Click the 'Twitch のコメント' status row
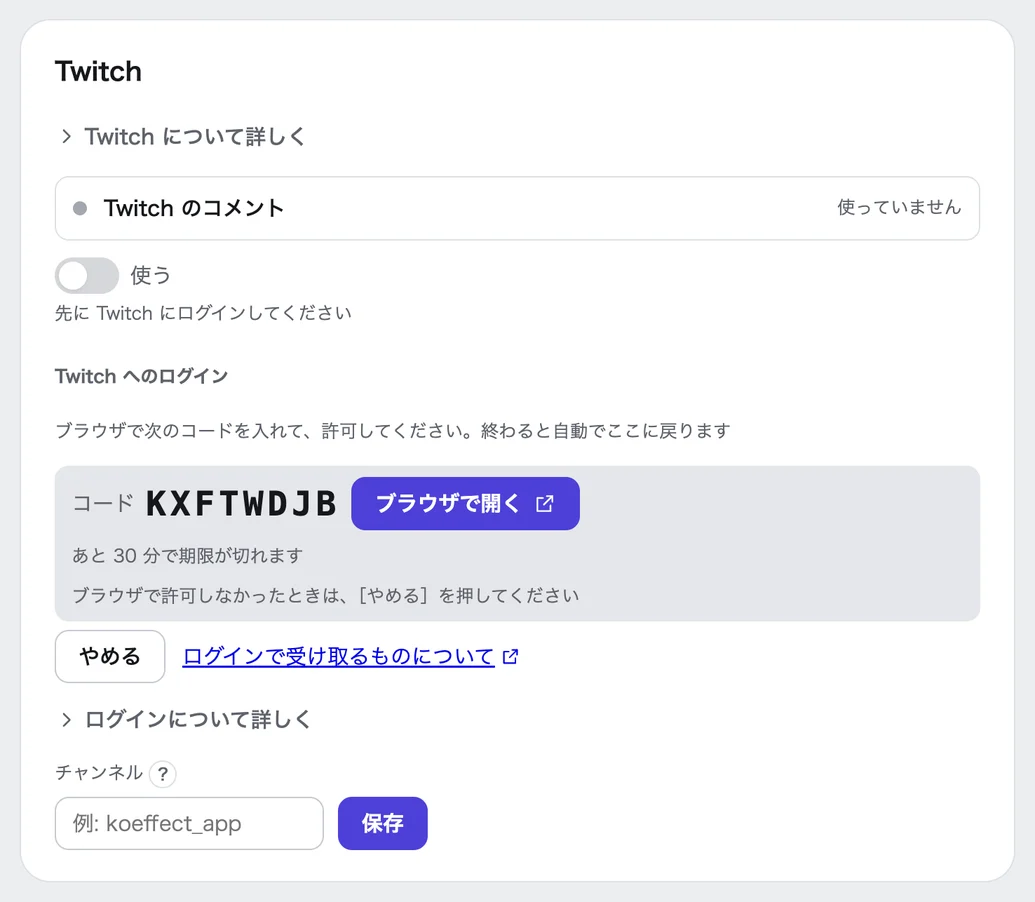 517,209
